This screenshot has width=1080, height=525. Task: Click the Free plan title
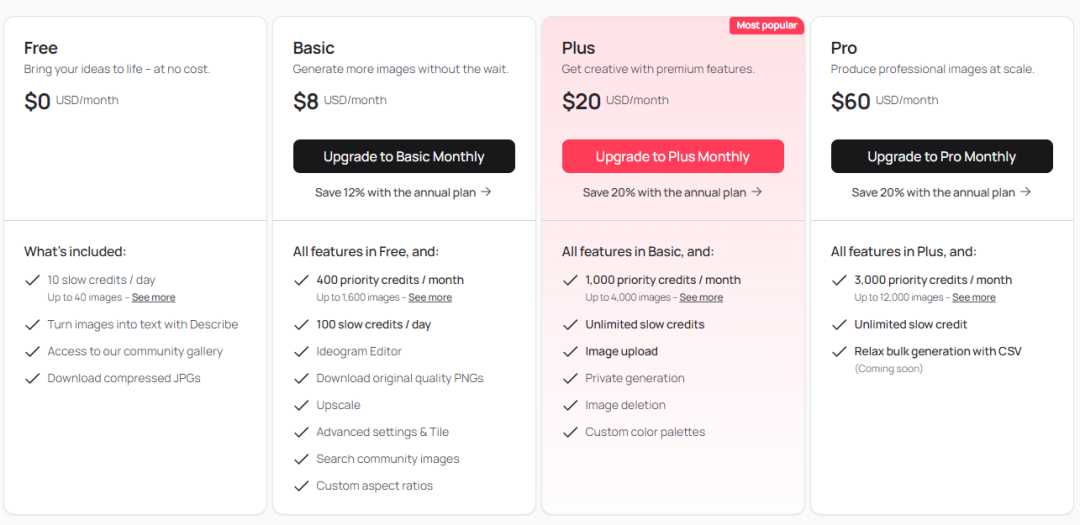(x=41, y=48)
